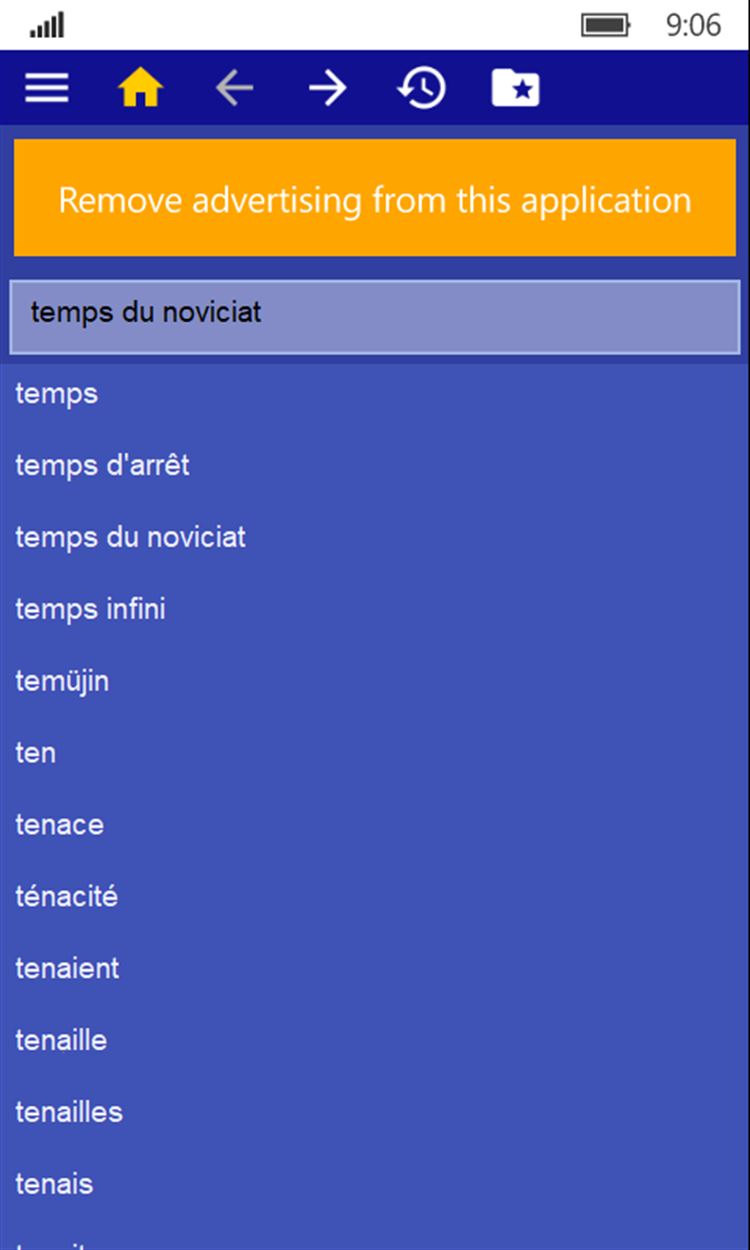Select 'temps du noviciat' in list
750x1250 pixels.
point(130,537)
